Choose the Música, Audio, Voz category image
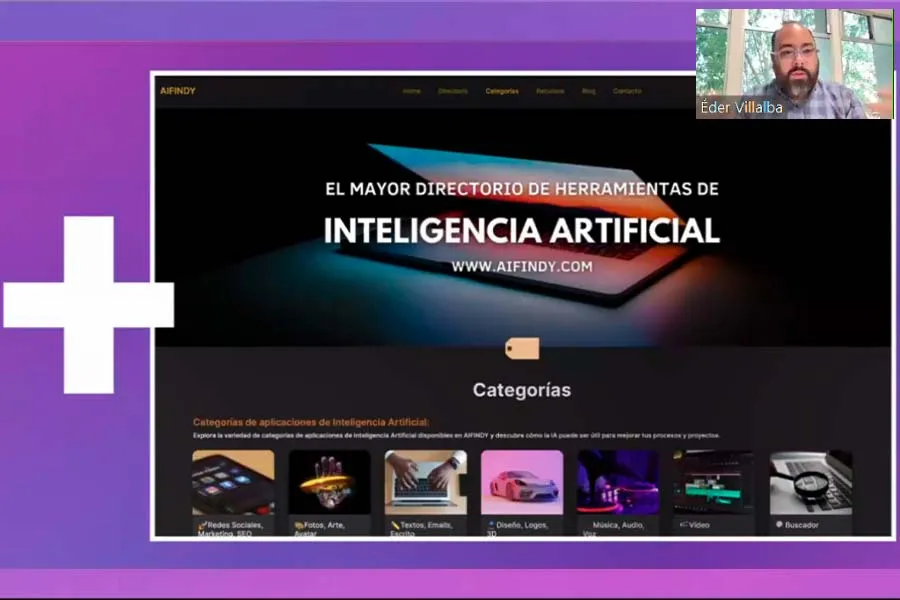The image size is (900, 600). (617, 482)
